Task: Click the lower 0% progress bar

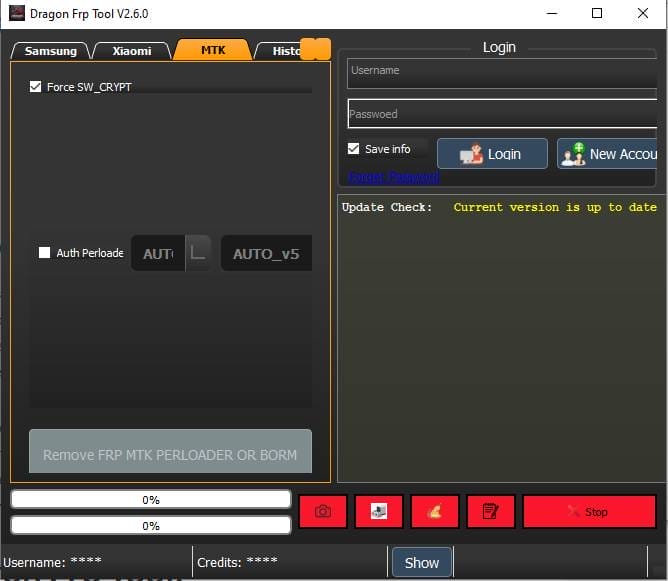Action: click(x=151, y=526)
